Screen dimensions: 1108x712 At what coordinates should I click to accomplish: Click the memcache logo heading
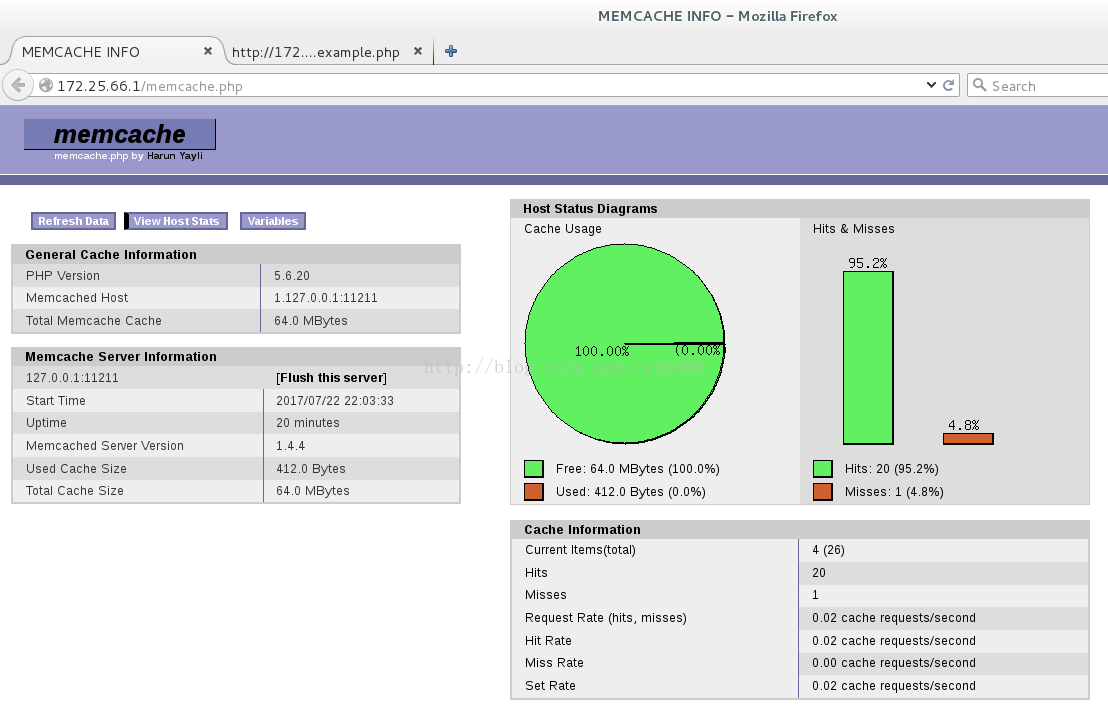pyautogui.click(x=119, y=134)
